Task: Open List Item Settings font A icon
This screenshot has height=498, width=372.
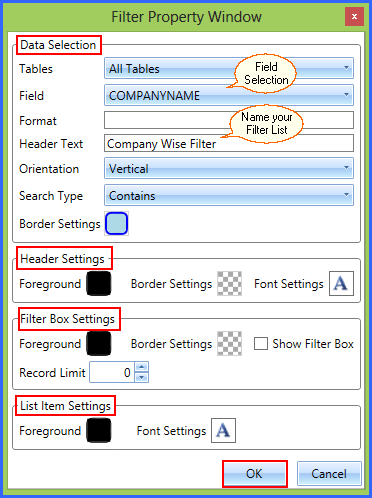Action: [x=223, y=430]
